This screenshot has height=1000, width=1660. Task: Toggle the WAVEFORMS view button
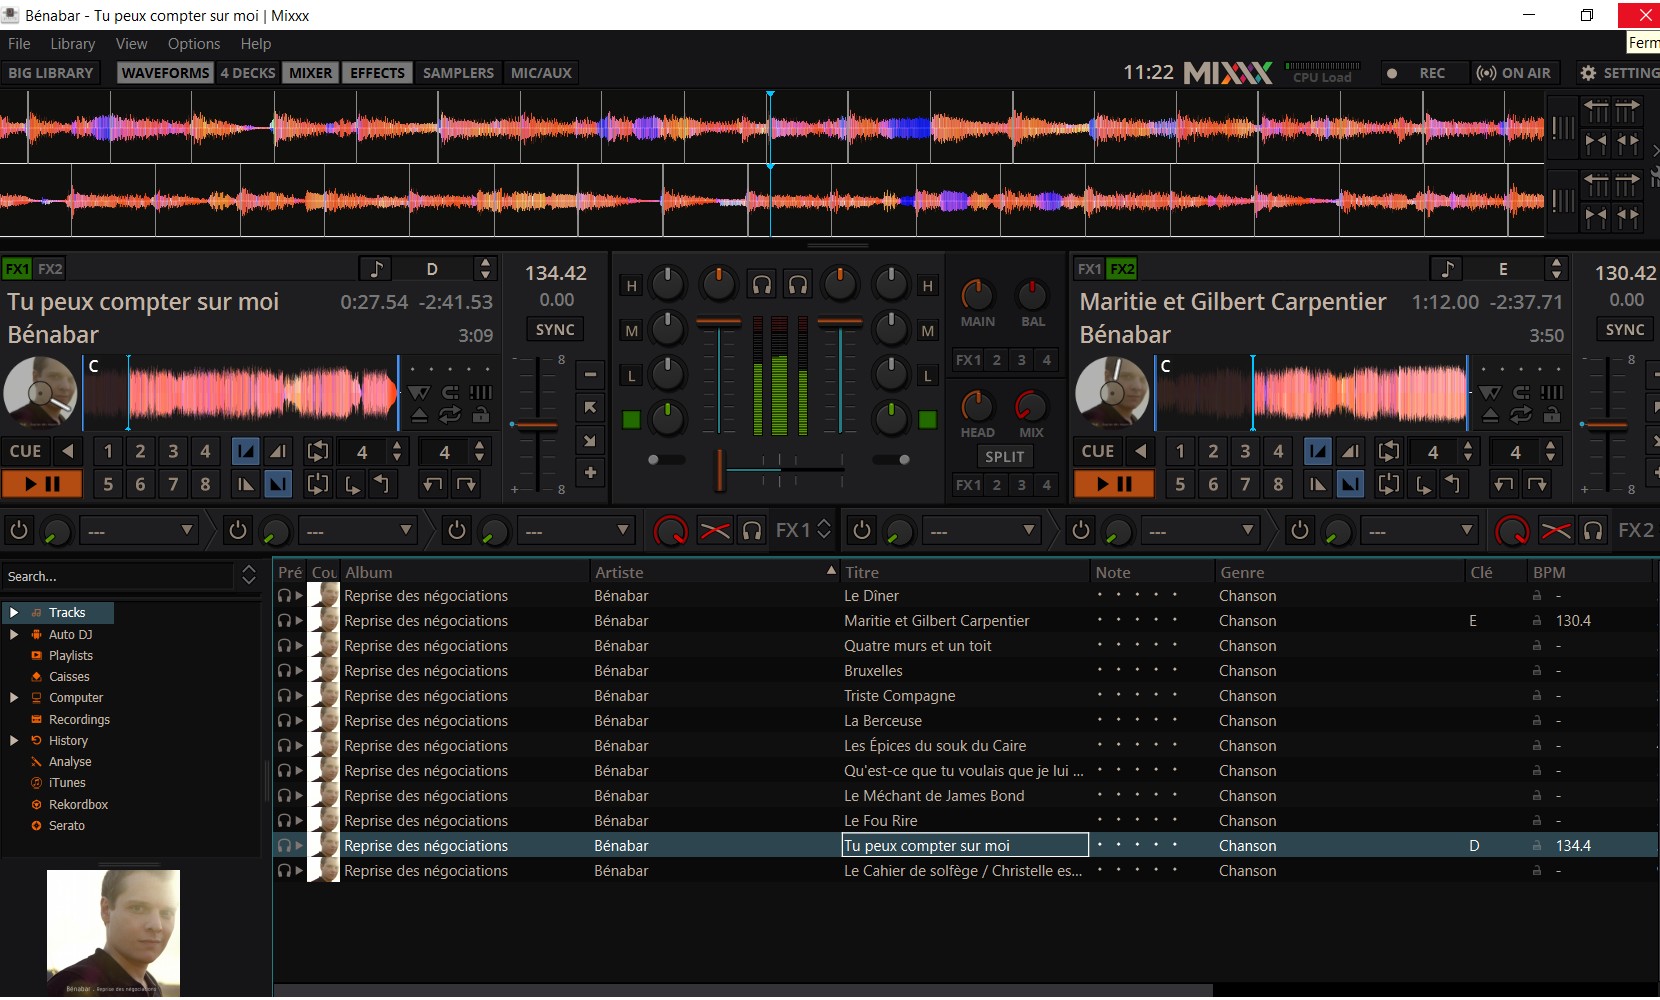[165, 73]
